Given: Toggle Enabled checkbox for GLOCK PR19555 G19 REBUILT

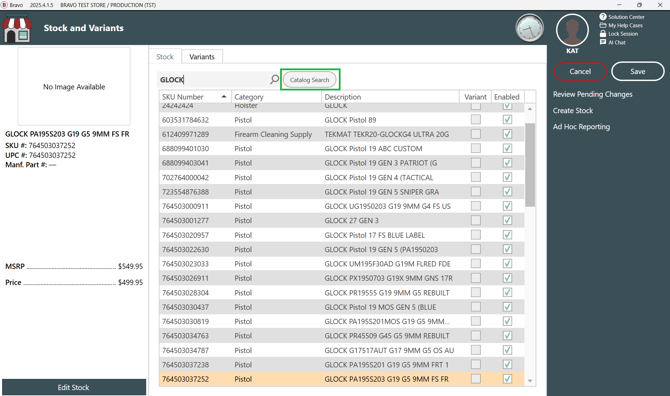Looking at the screenshot, I should tap(507, 293).
